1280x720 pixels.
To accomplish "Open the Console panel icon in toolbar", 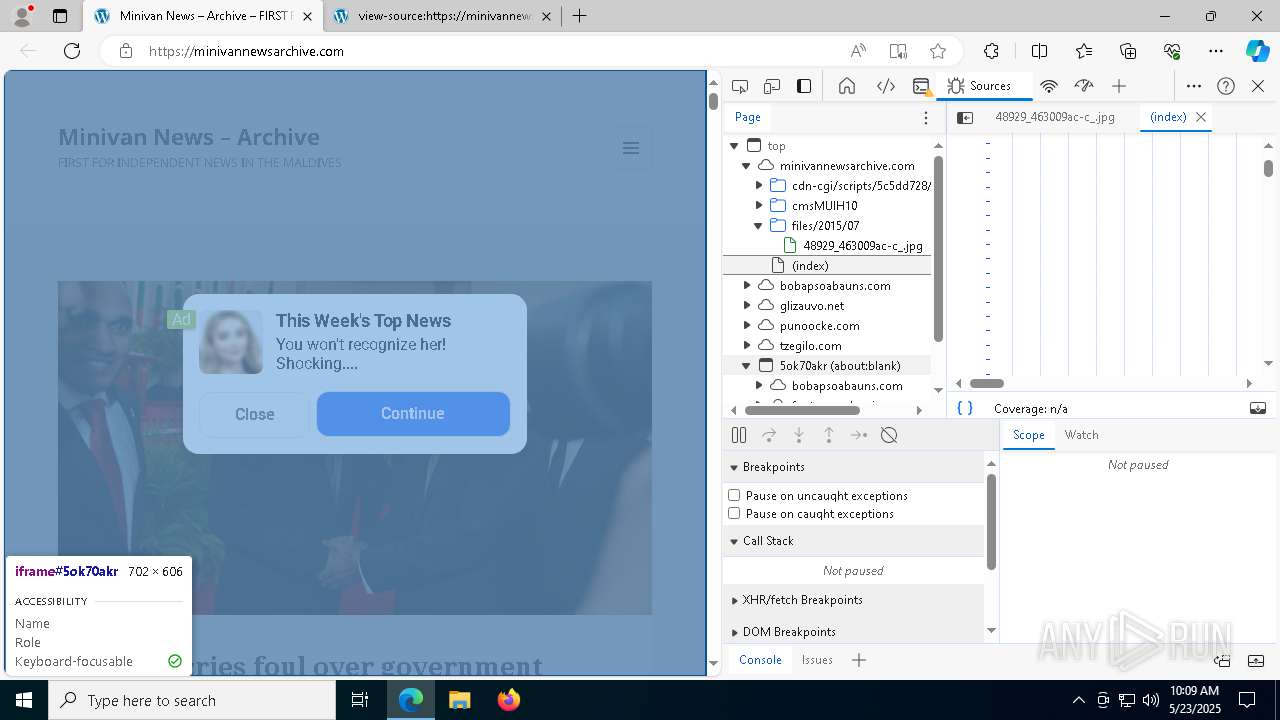I will tap(922, 86).
